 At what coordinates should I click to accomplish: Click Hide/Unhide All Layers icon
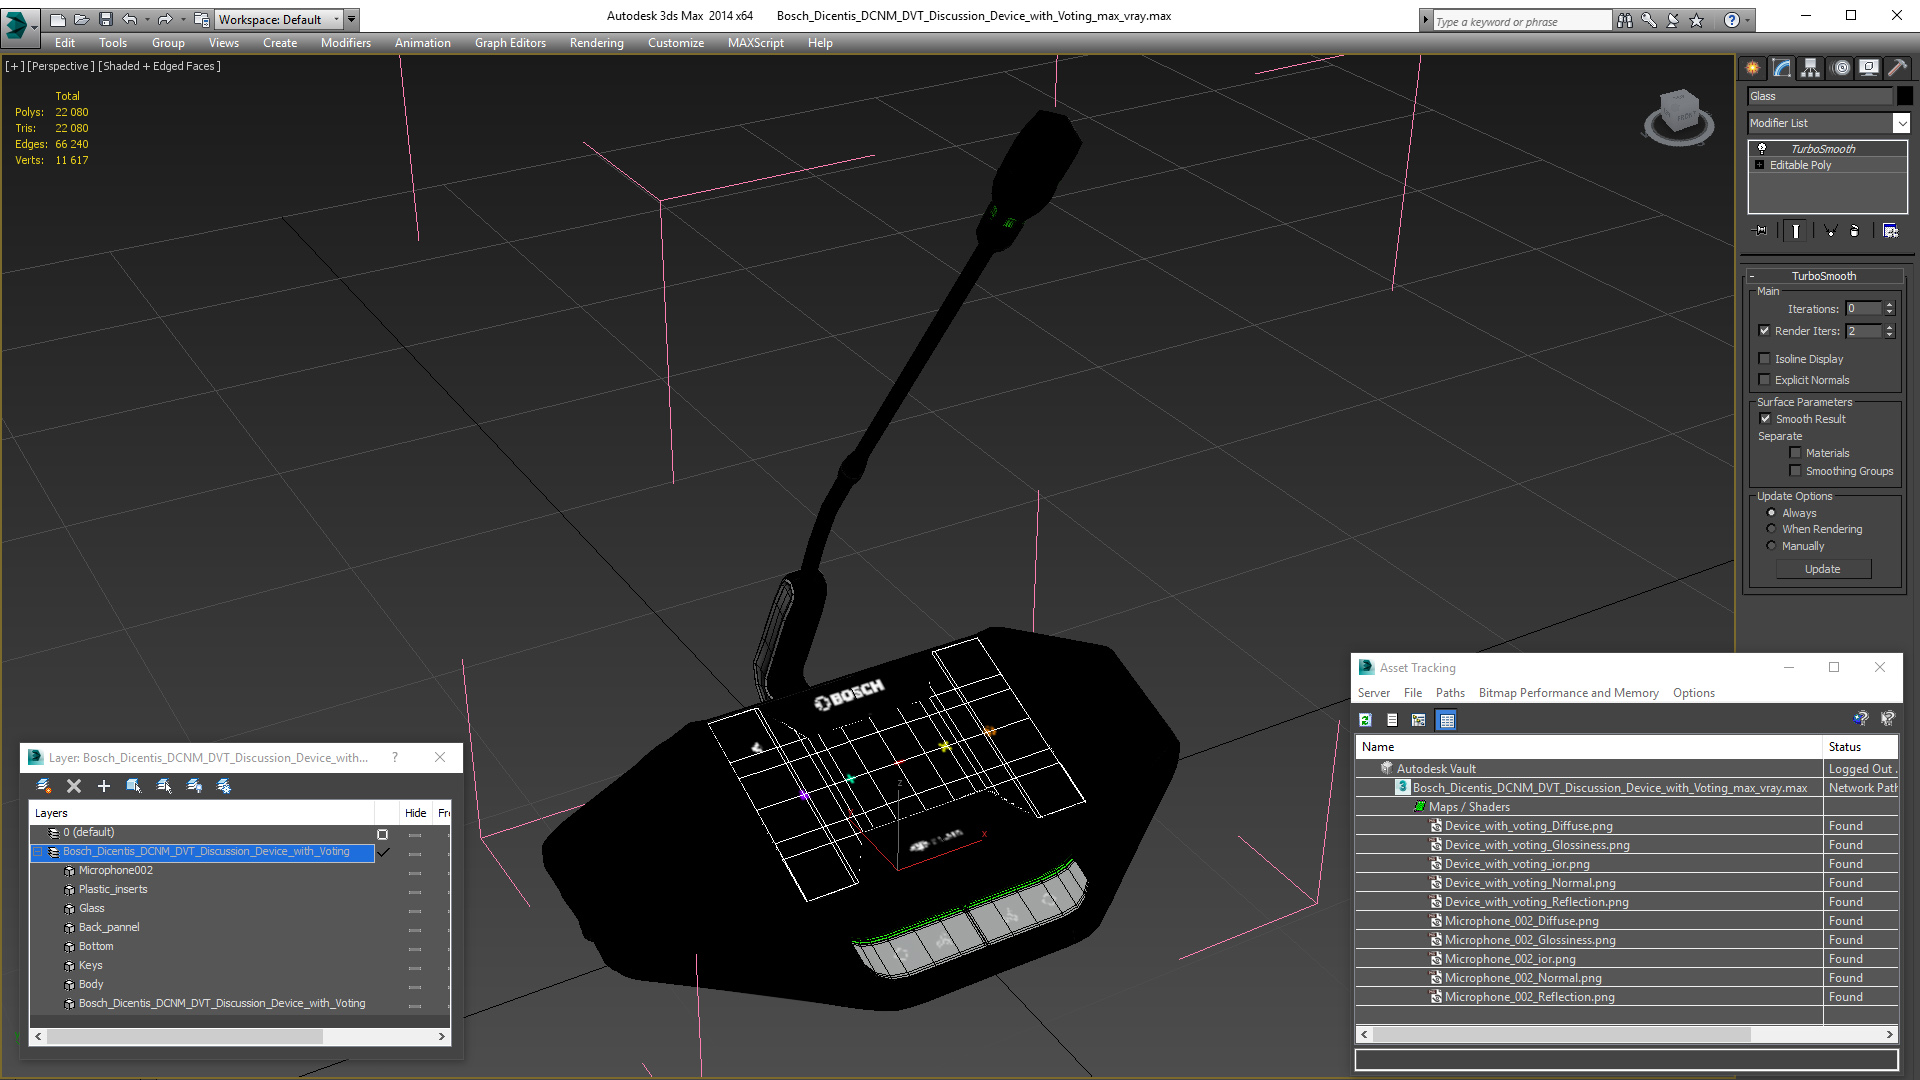(x=195, y=786)
